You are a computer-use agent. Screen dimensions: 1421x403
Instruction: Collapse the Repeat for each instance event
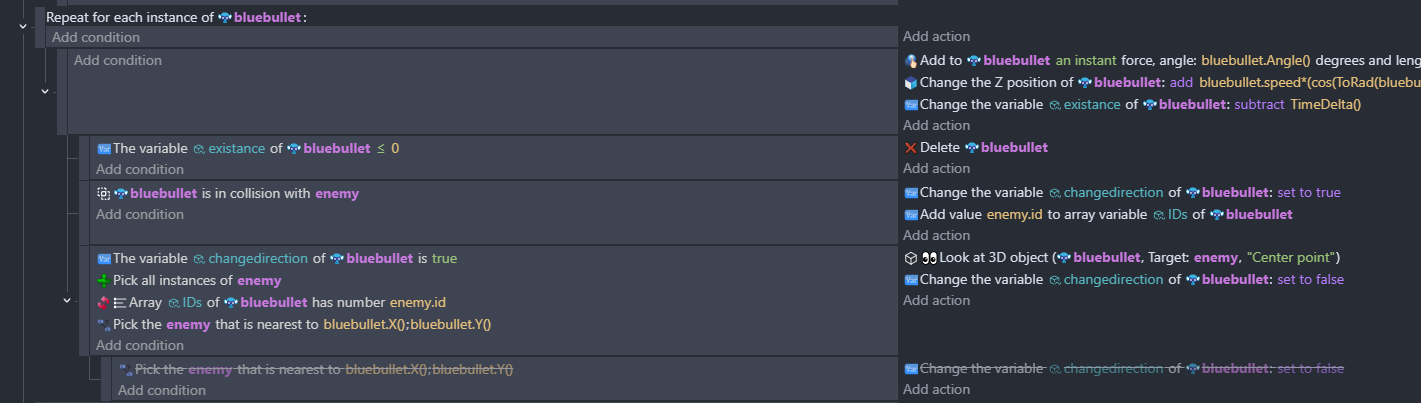click(23, 26)
